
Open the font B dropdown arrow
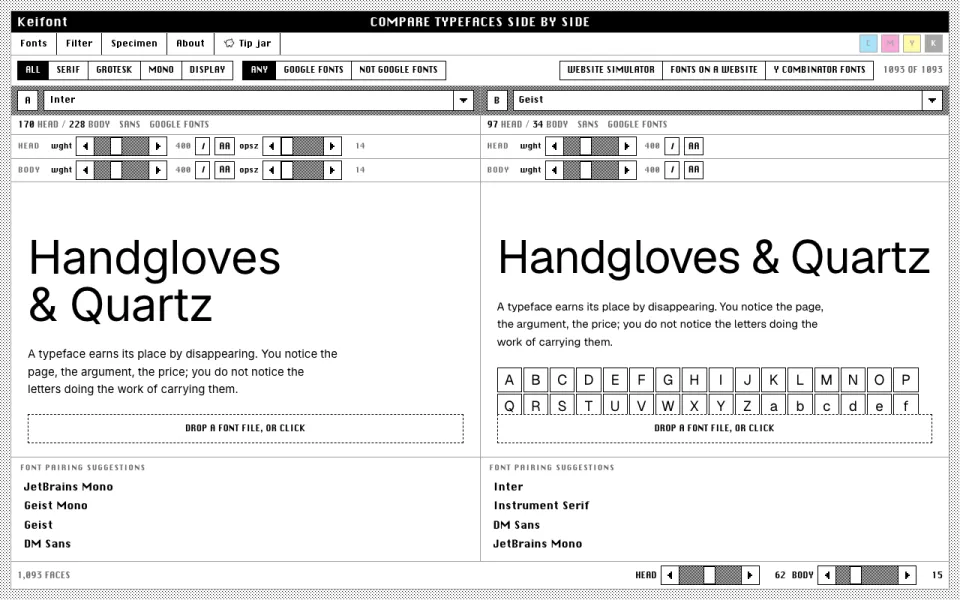pyautogui.click(x=932, y=100)
